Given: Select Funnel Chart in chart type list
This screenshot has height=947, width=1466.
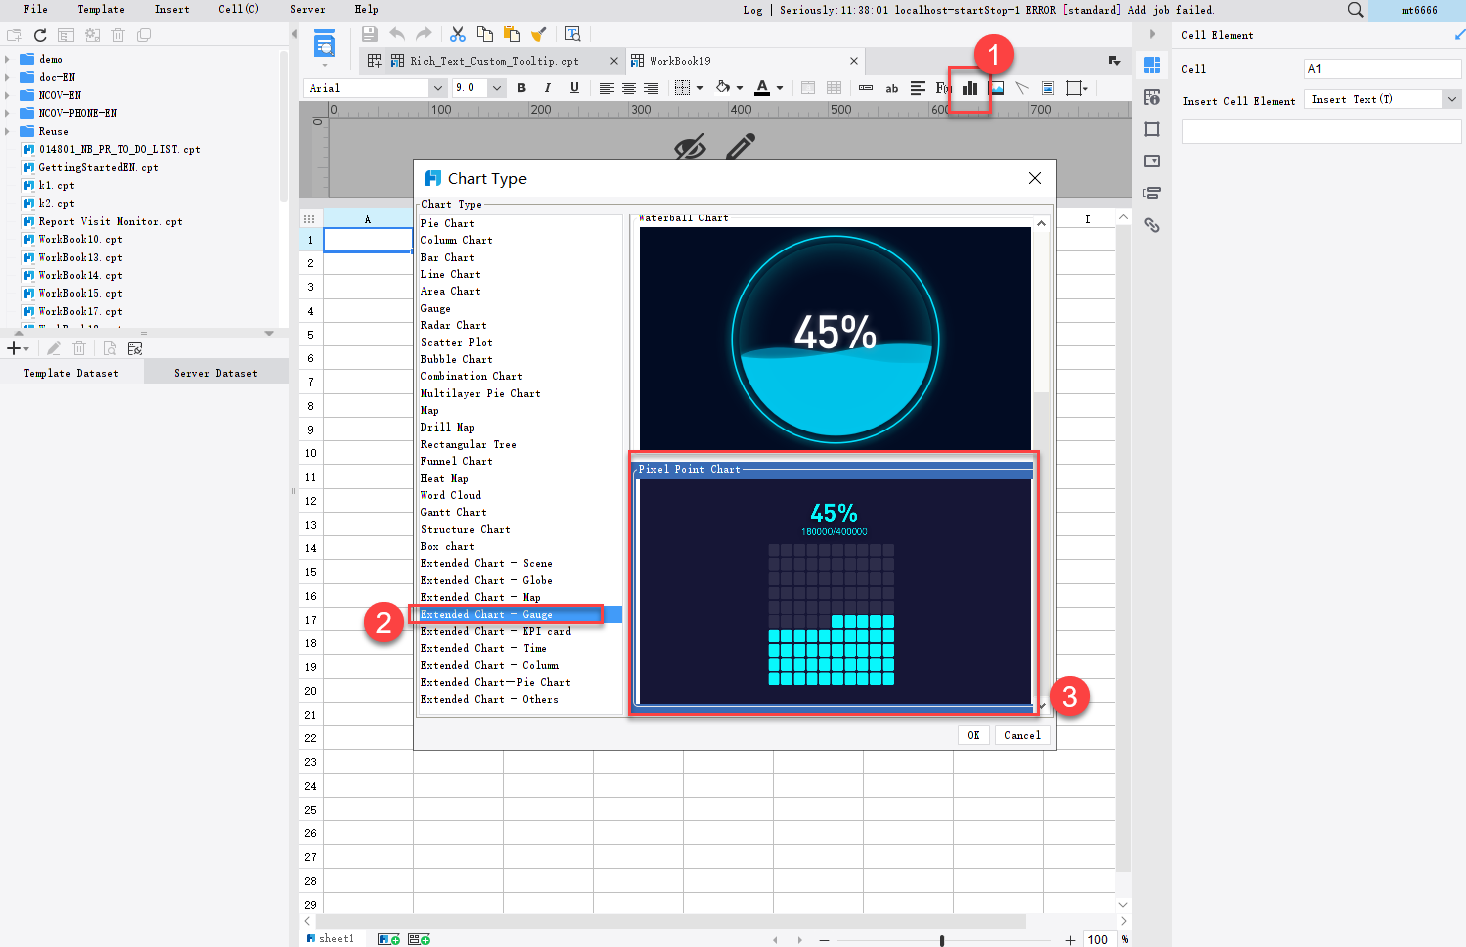Looking at the screenshot, I should click(457, 461).
